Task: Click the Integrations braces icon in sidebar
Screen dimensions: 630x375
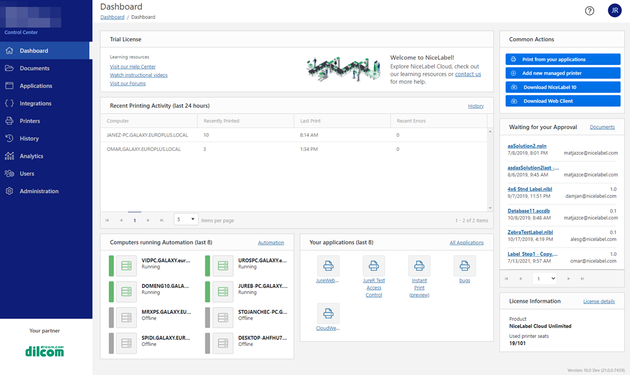Action: tap(9, 103)
